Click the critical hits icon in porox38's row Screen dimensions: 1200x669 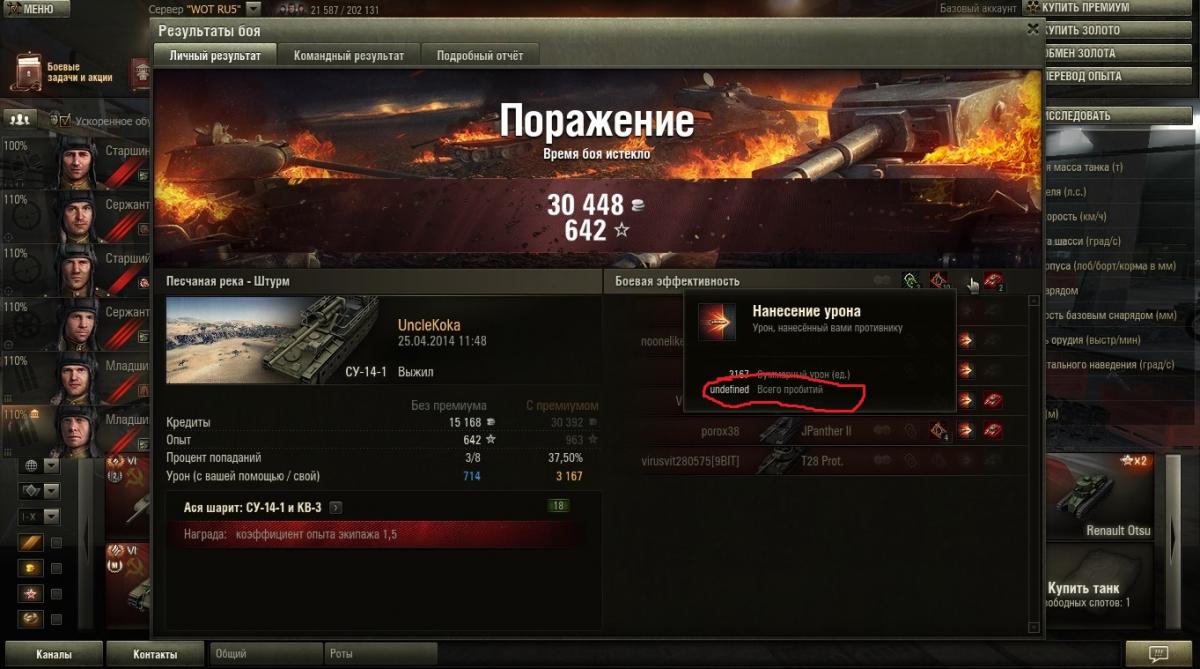pyautogui.click(x=940, y=431)
